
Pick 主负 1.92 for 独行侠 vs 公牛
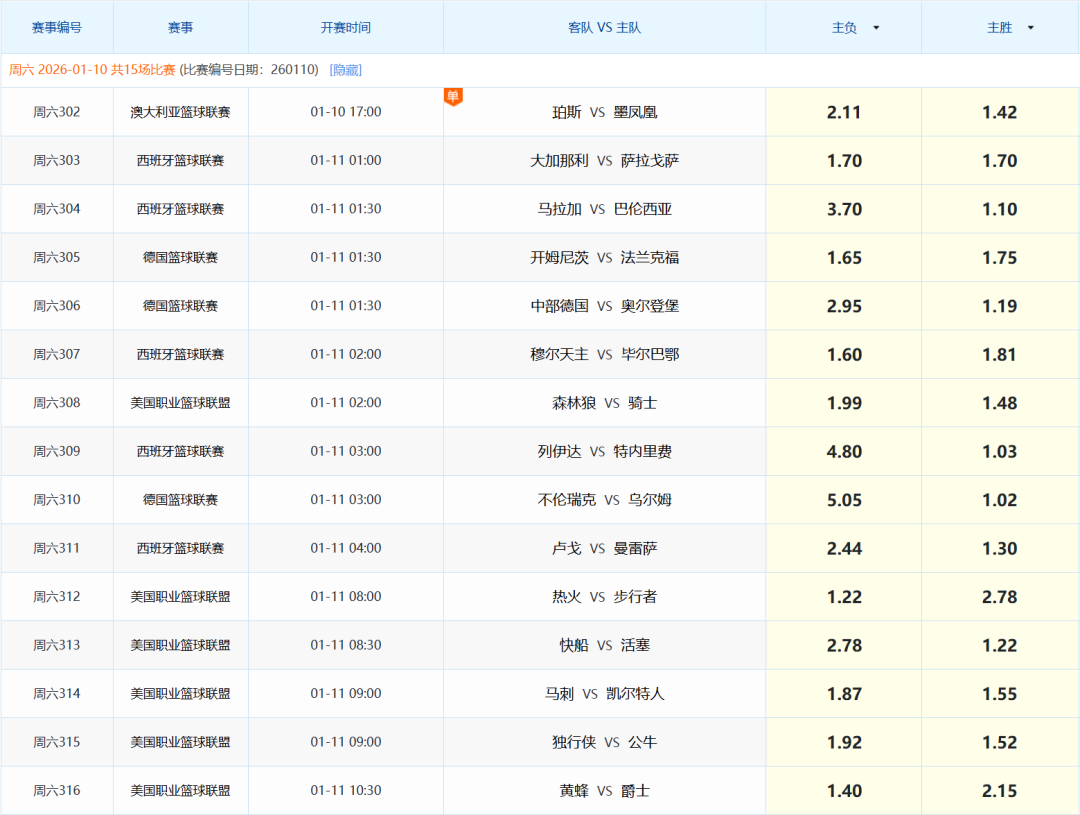click(x=844, y=742)
